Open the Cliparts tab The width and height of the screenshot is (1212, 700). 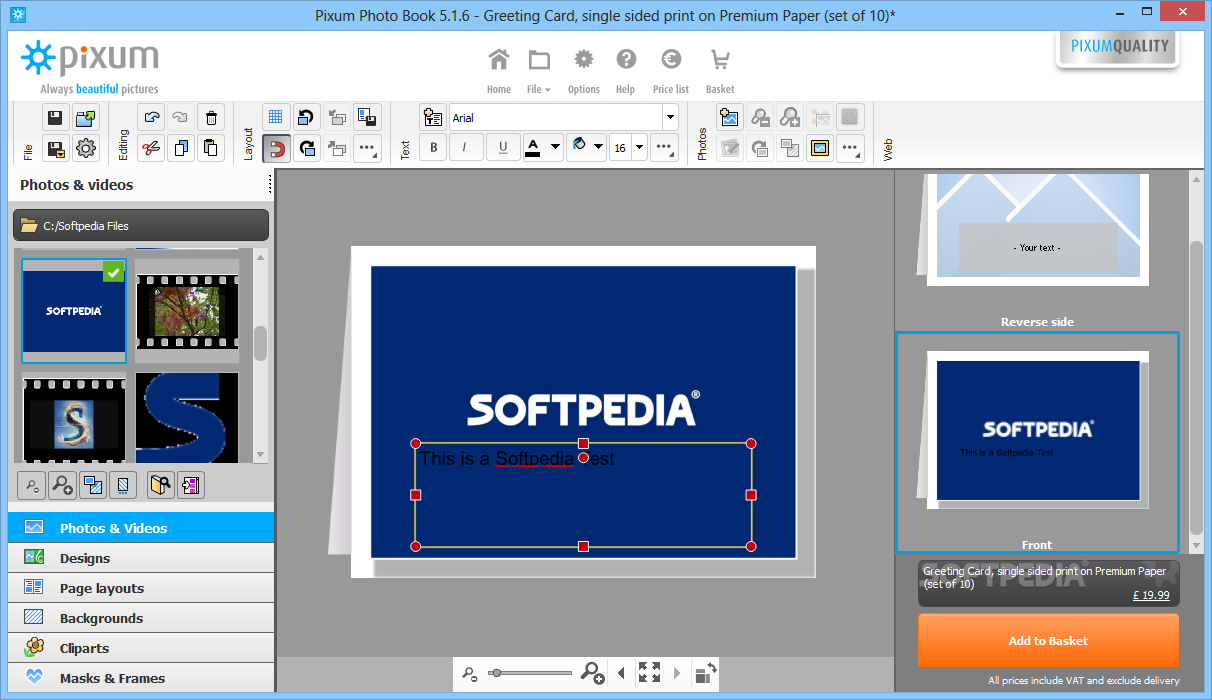141,648
